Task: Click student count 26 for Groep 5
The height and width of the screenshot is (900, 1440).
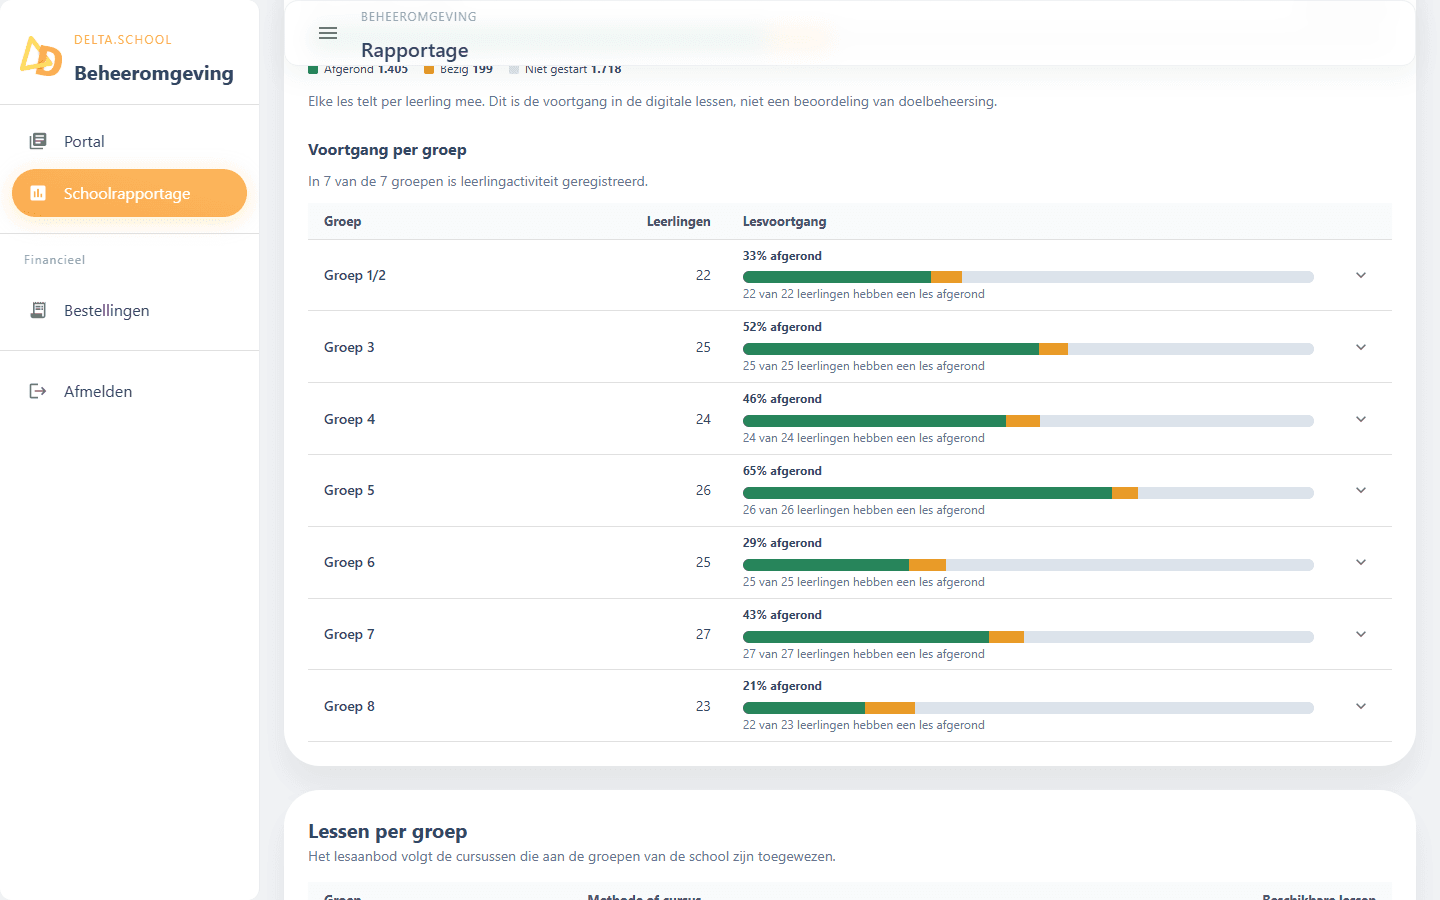Action: pyautogui.click(x=703, y=490)
